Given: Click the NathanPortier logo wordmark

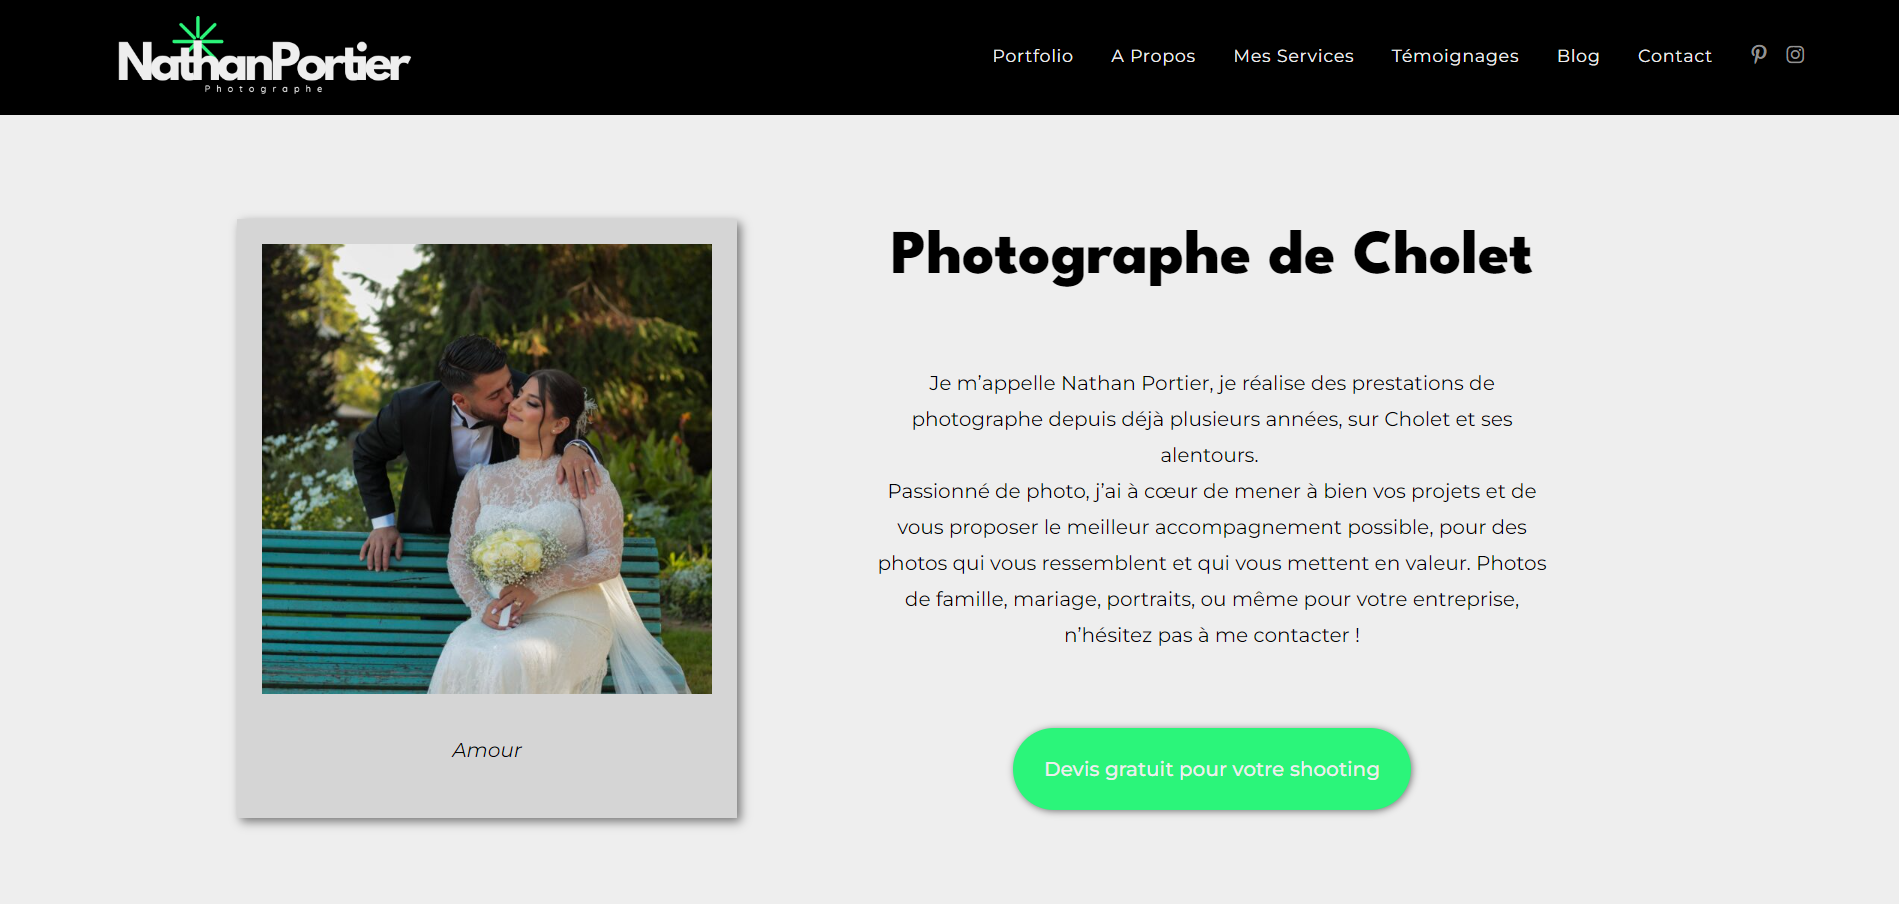Looking at the screenshot, I should pyautogui.click(x=264, y=62).
